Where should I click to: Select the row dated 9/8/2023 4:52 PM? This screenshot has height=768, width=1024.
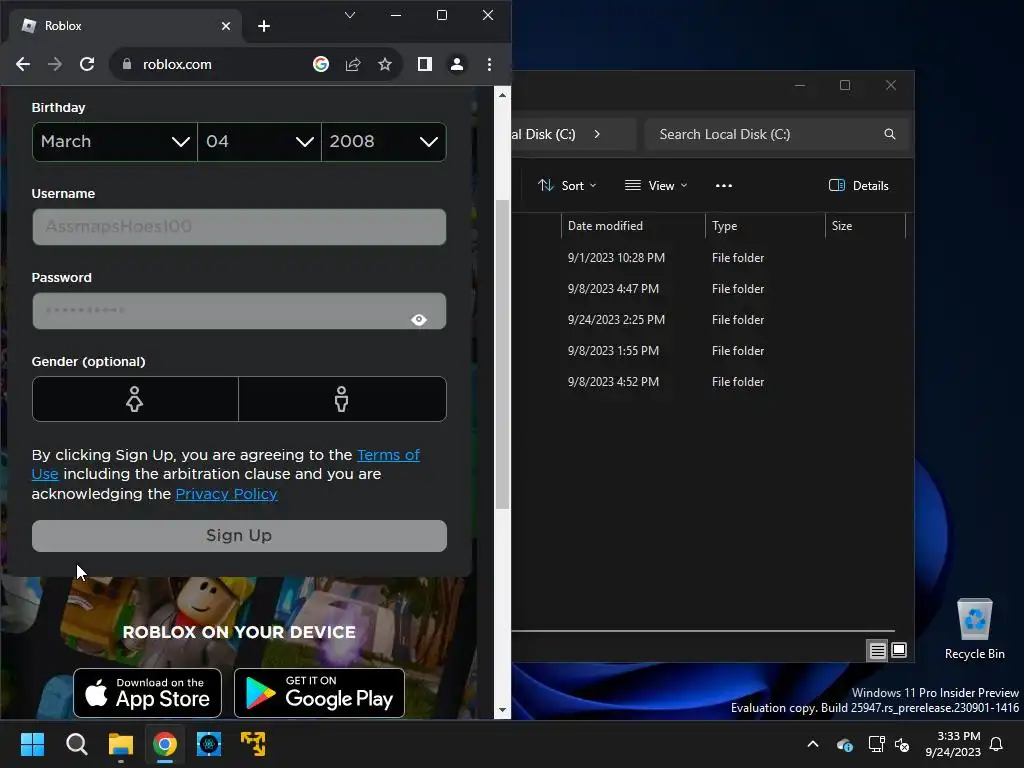[709, 382]
